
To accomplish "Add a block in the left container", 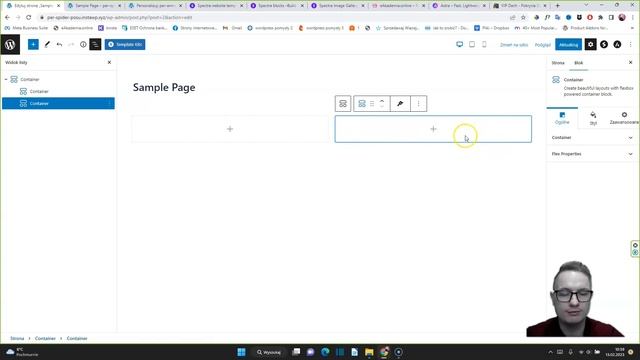I will (x=230, y=129).
